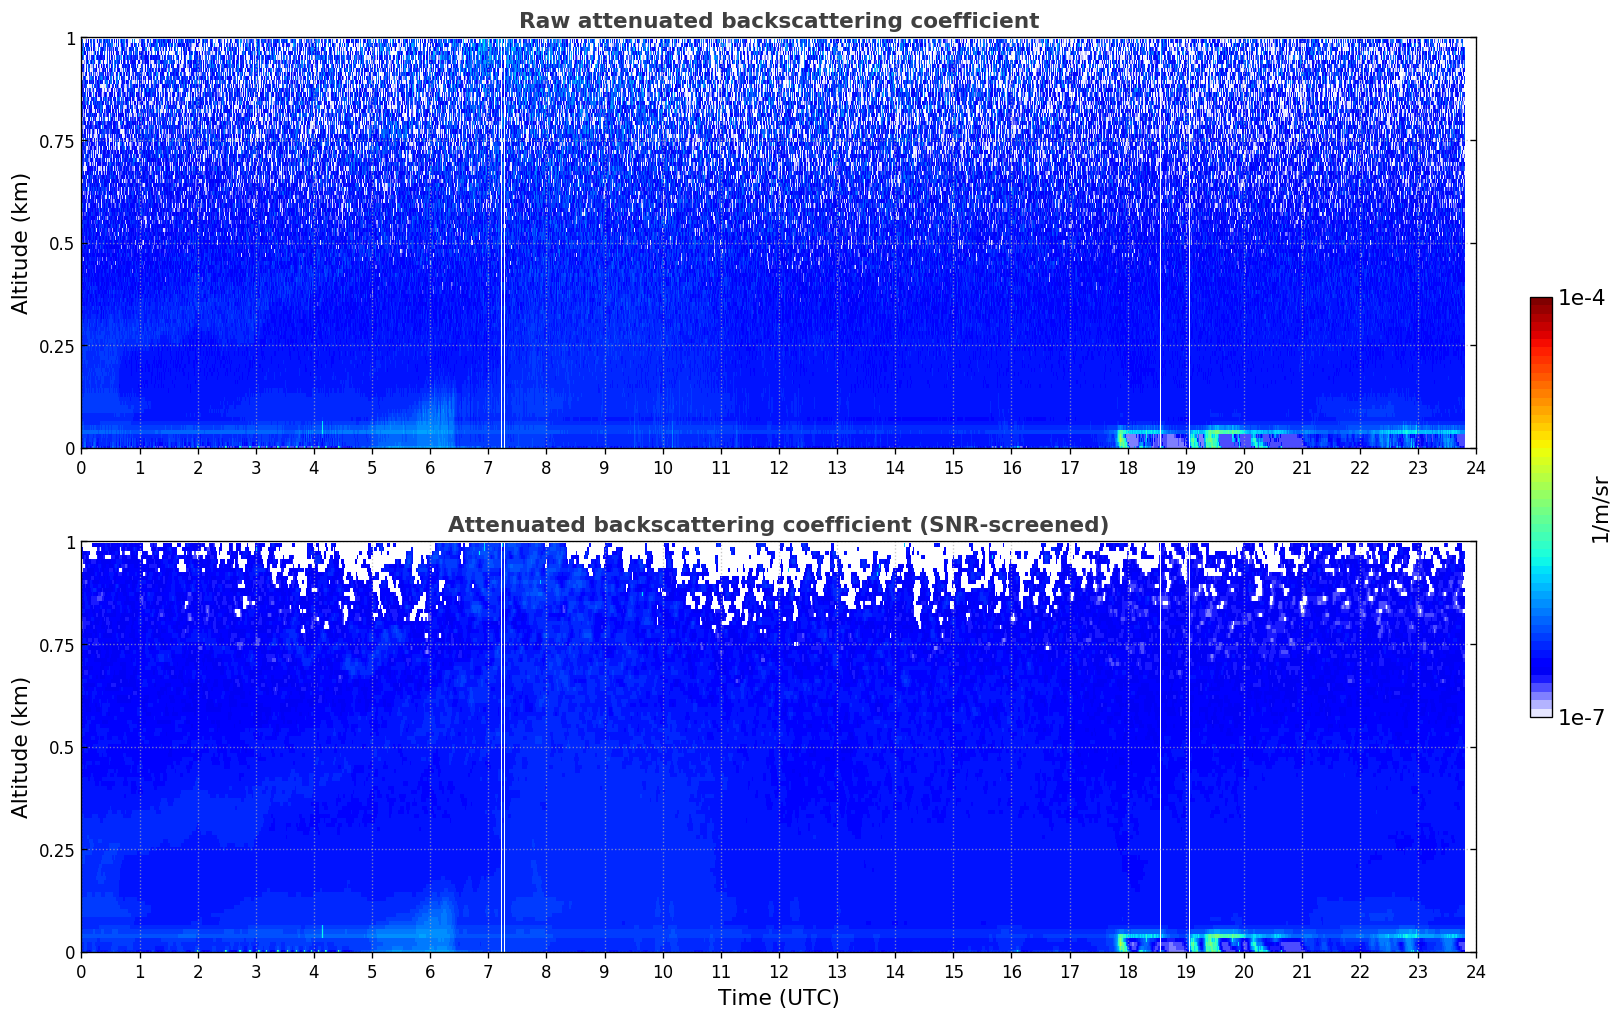Image resolution: width=1621 pixels, height=1020 pixels.
Task: Click the bottom plot 'Altitude (km)' label
Action: [21, 747]
